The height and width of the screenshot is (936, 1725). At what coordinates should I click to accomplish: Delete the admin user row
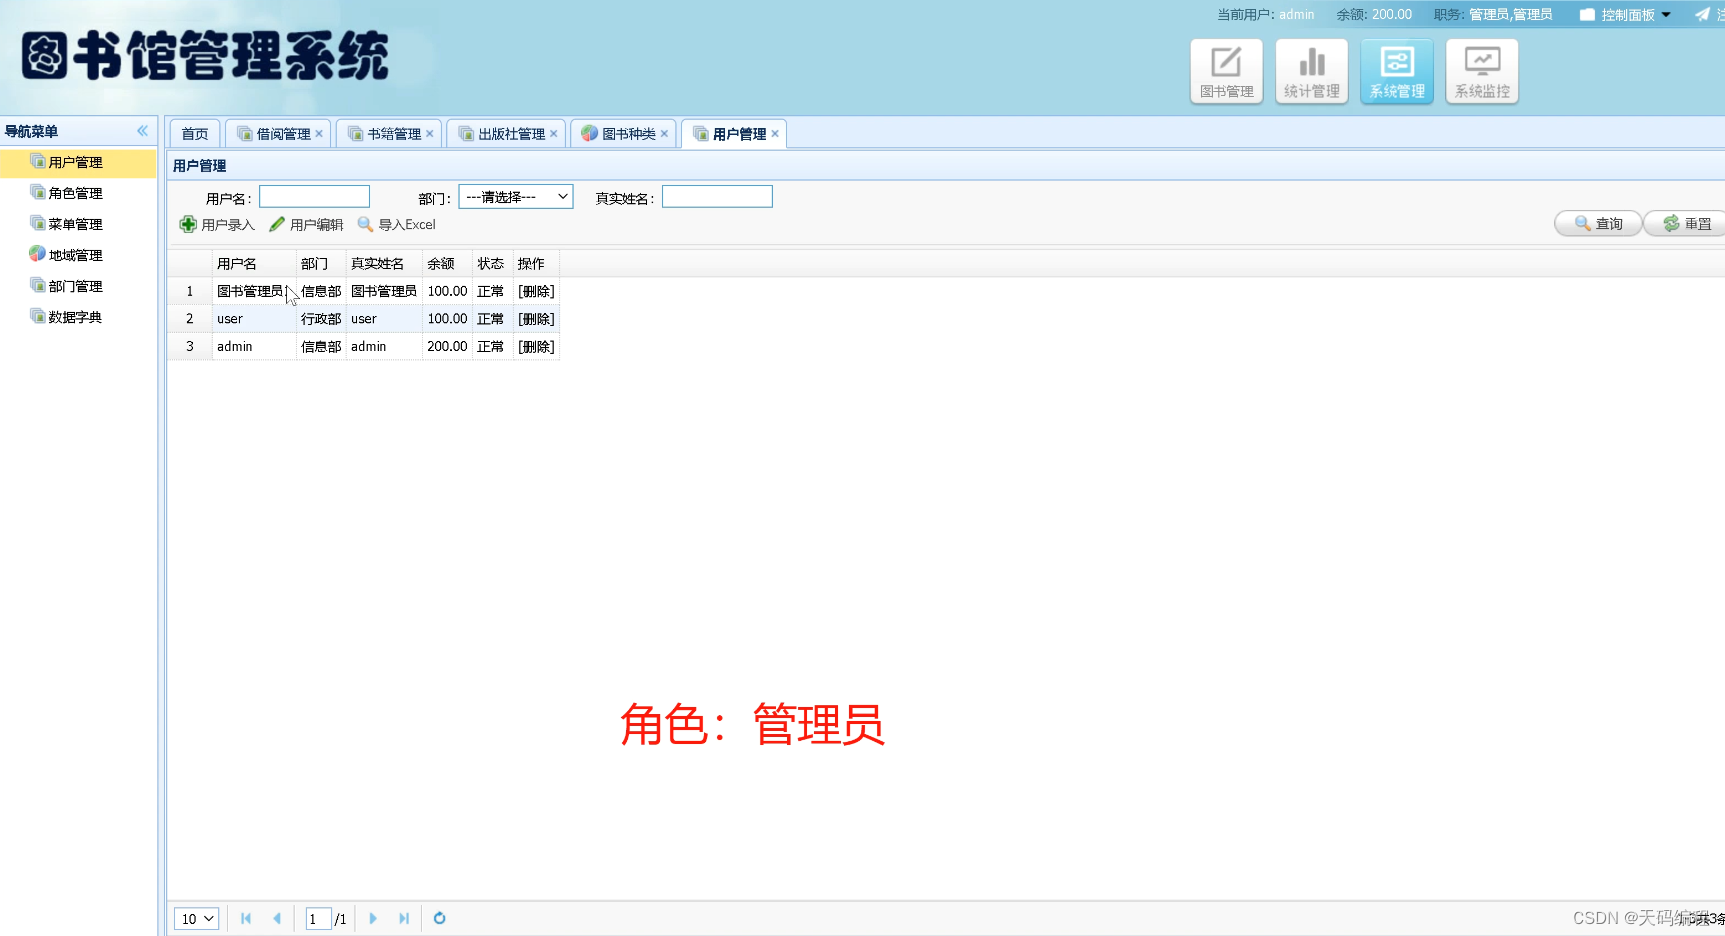536,347
